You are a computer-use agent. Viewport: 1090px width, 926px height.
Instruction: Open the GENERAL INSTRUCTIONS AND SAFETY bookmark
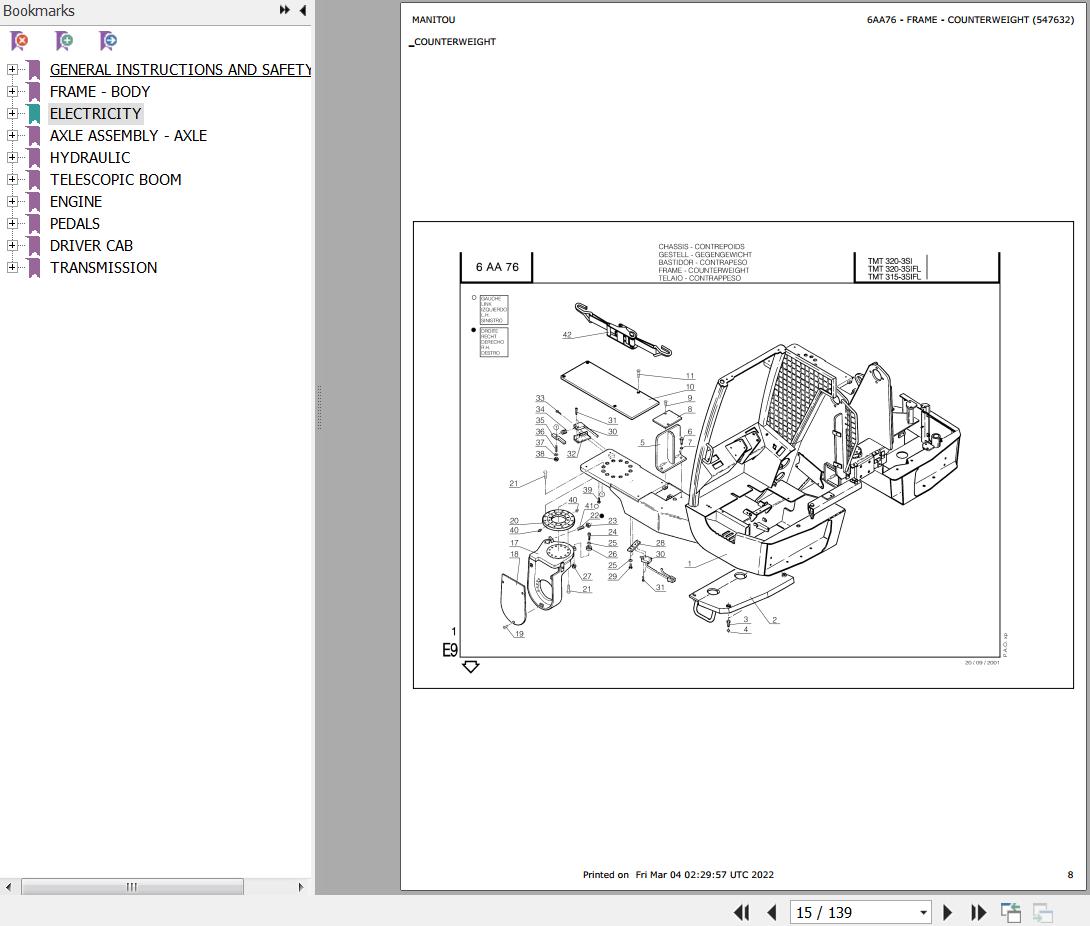coord(180,70)
